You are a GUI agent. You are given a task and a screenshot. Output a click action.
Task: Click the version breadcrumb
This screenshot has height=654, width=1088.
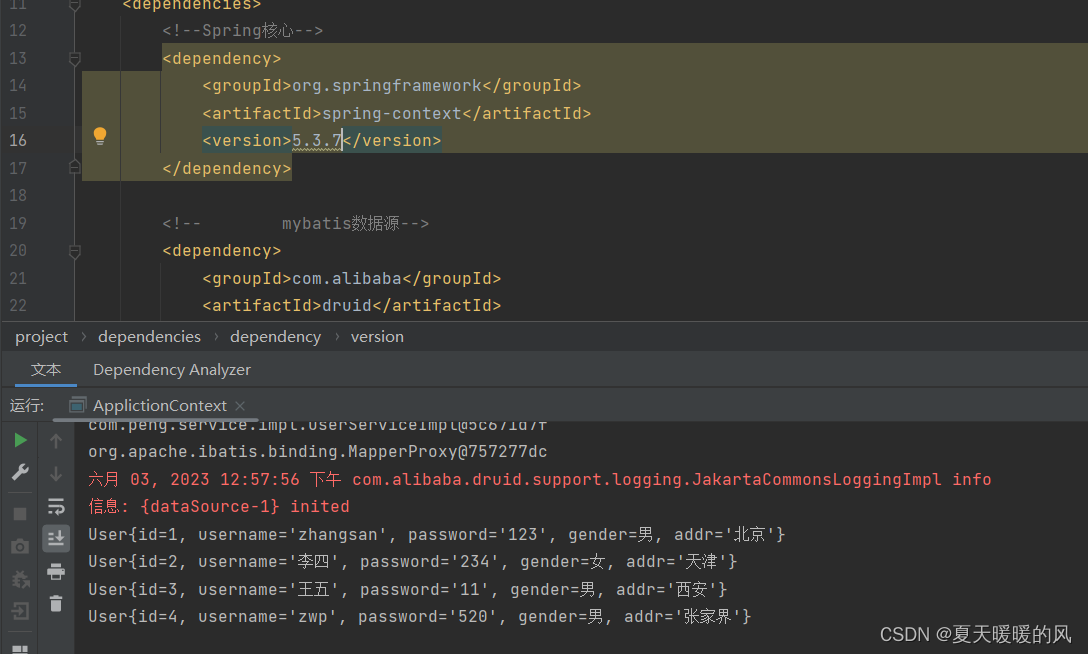(377, 337)
